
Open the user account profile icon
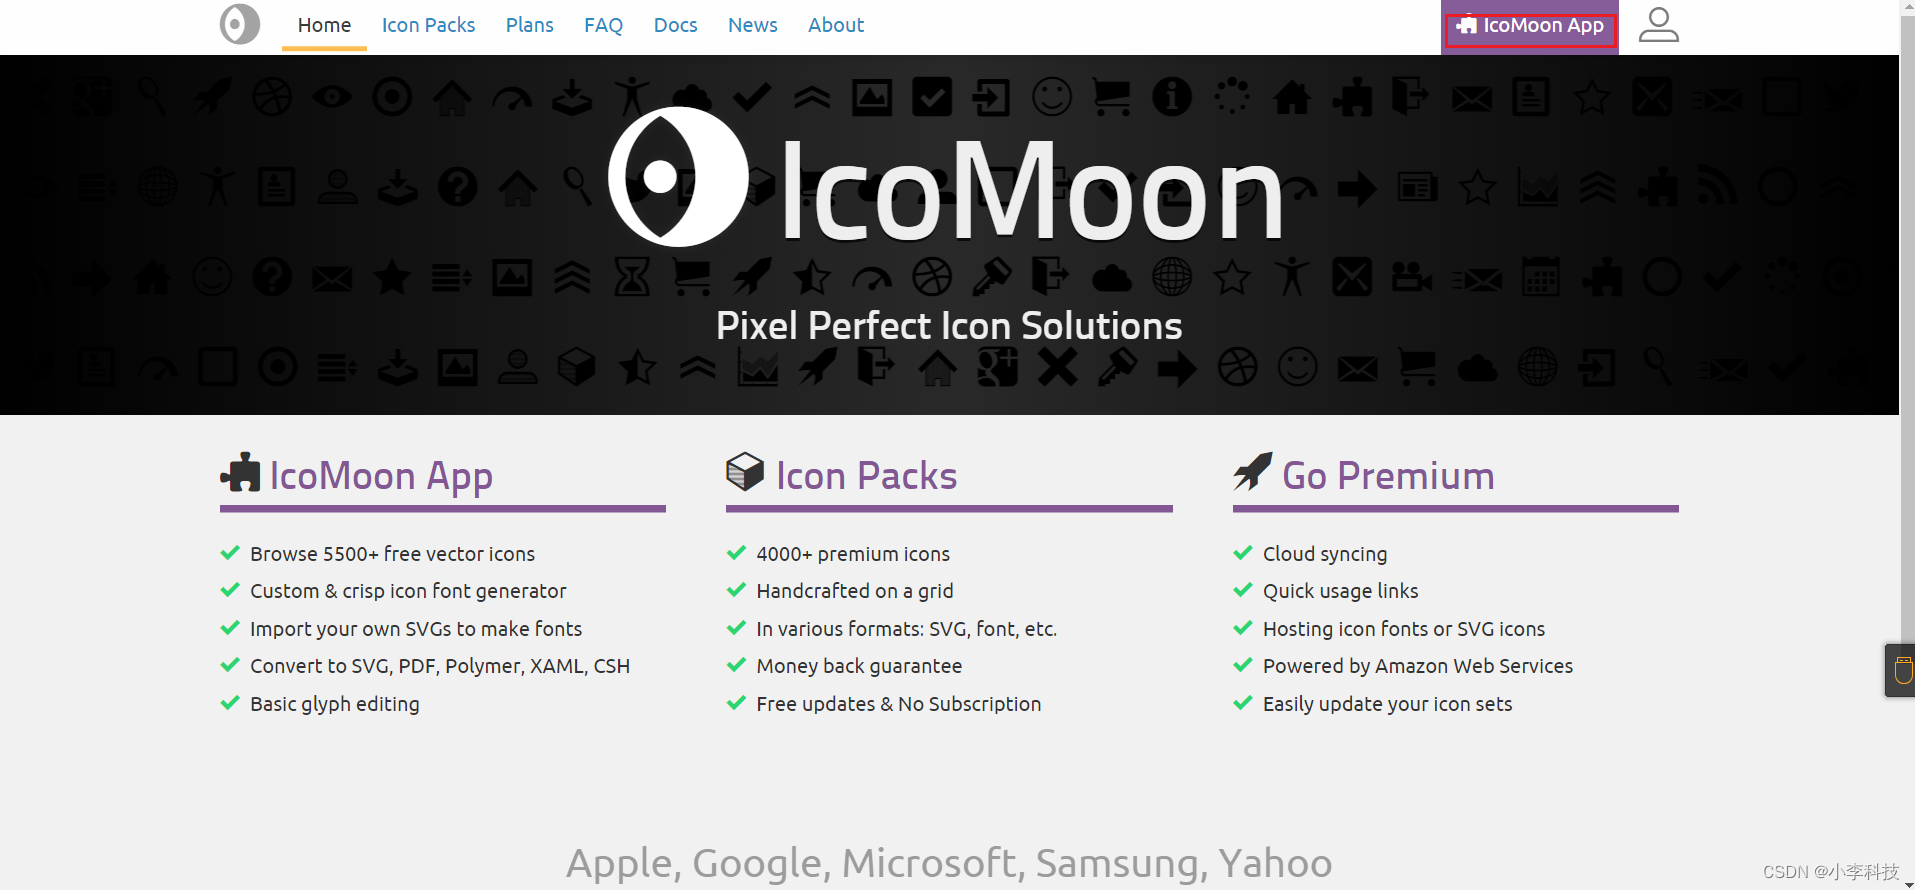[x=1658, y=25]
